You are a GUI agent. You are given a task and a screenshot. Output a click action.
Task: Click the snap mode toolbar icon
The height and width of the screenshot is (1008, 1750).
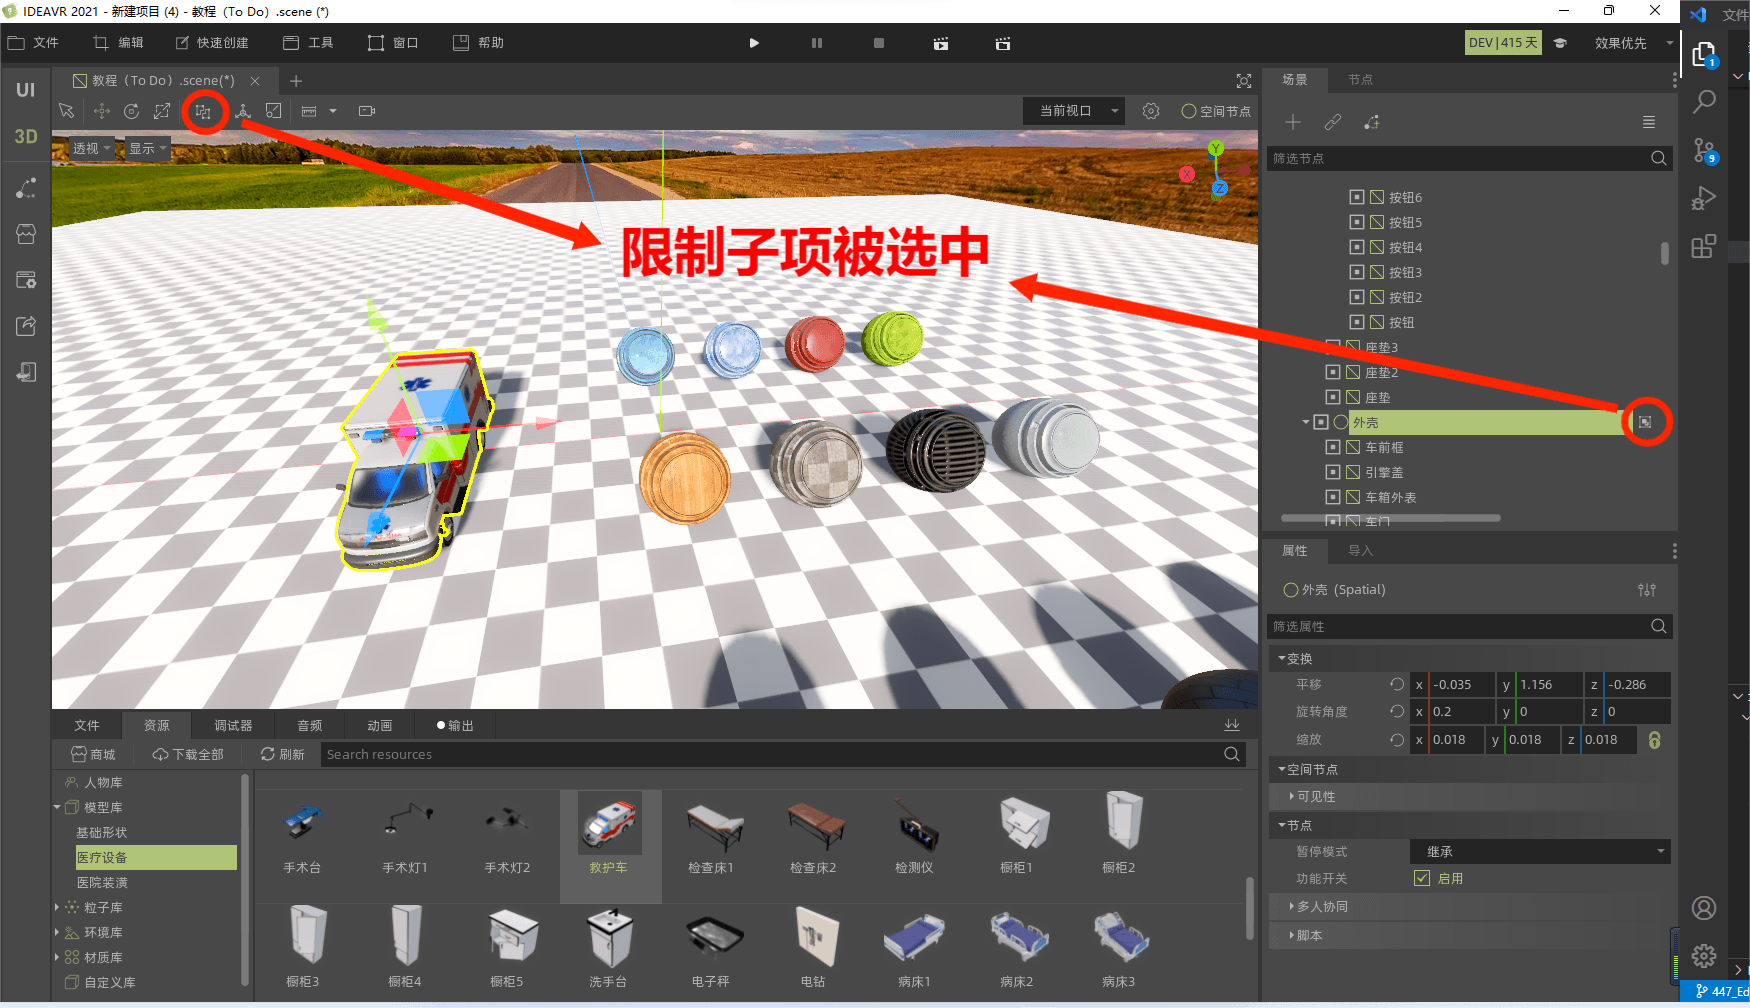pos(273,111)
